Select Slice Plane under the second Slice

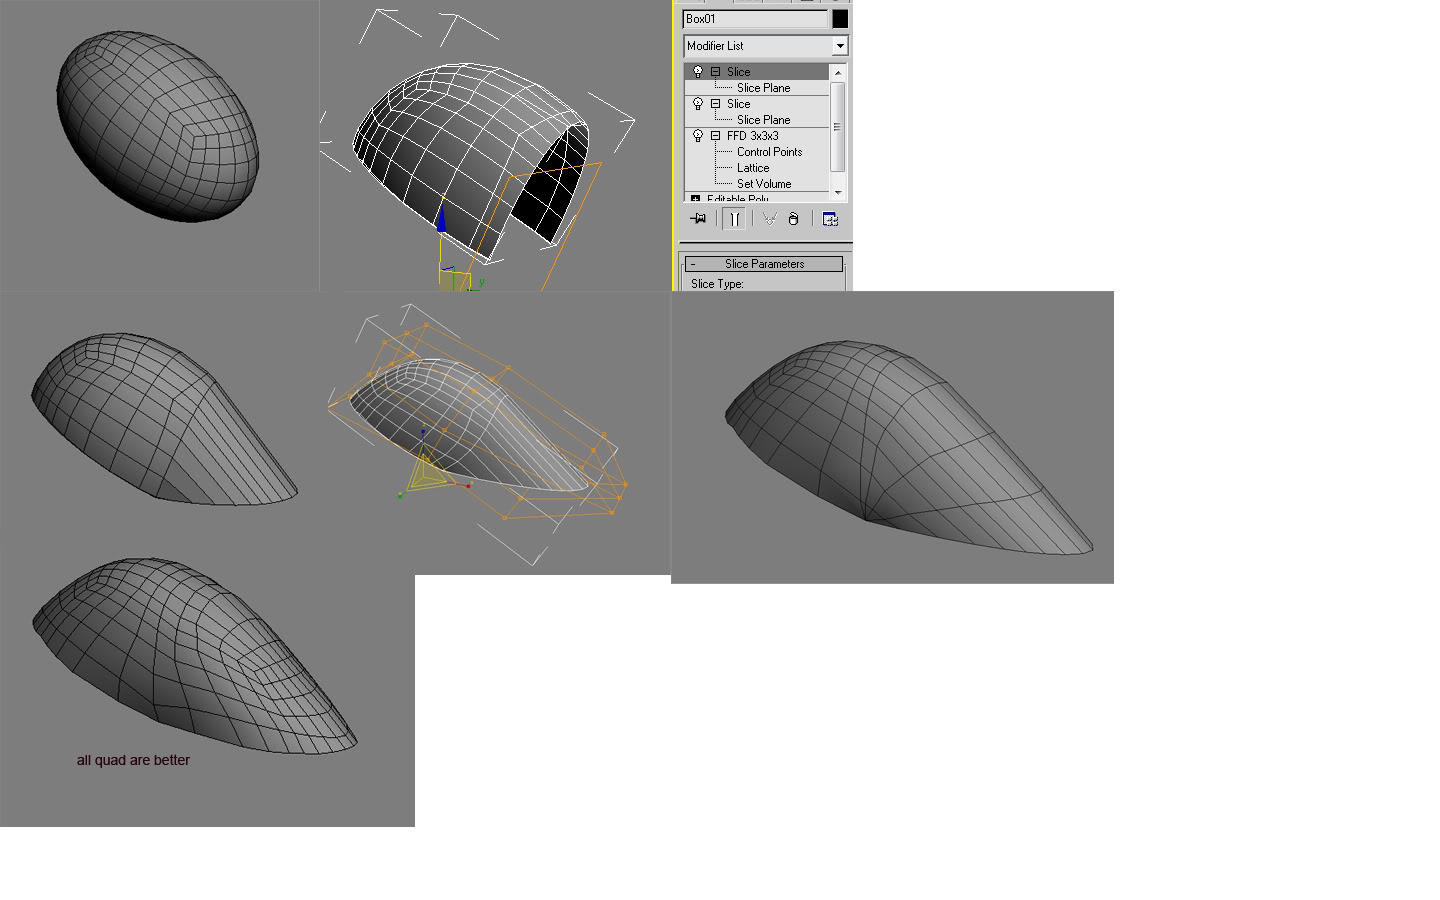[763, 120]
